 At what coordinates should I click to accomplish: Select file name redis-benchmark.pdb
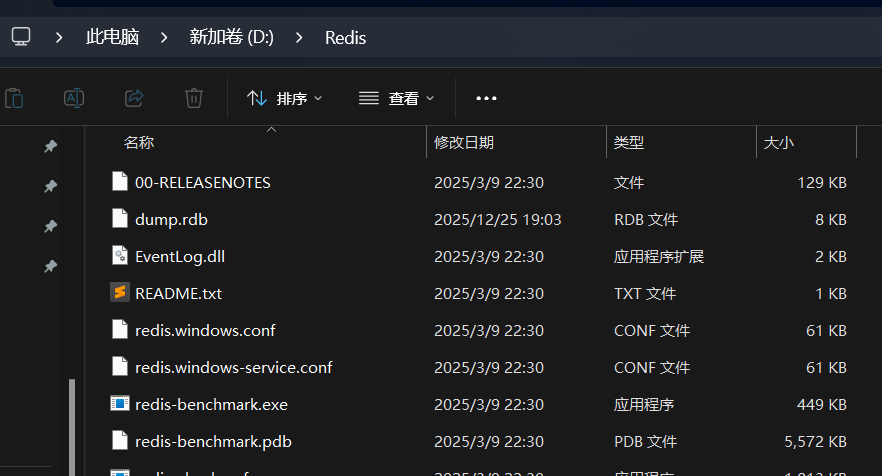click(x=213, y=442)
